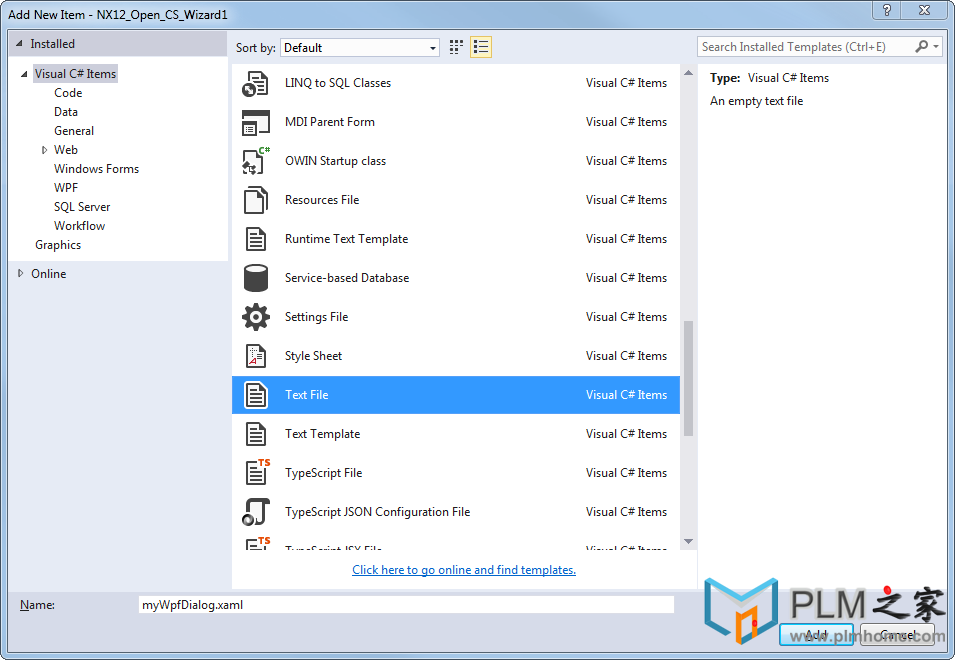Select the 'Text Template' template name
955x660 pixels.
pos(323,434)
